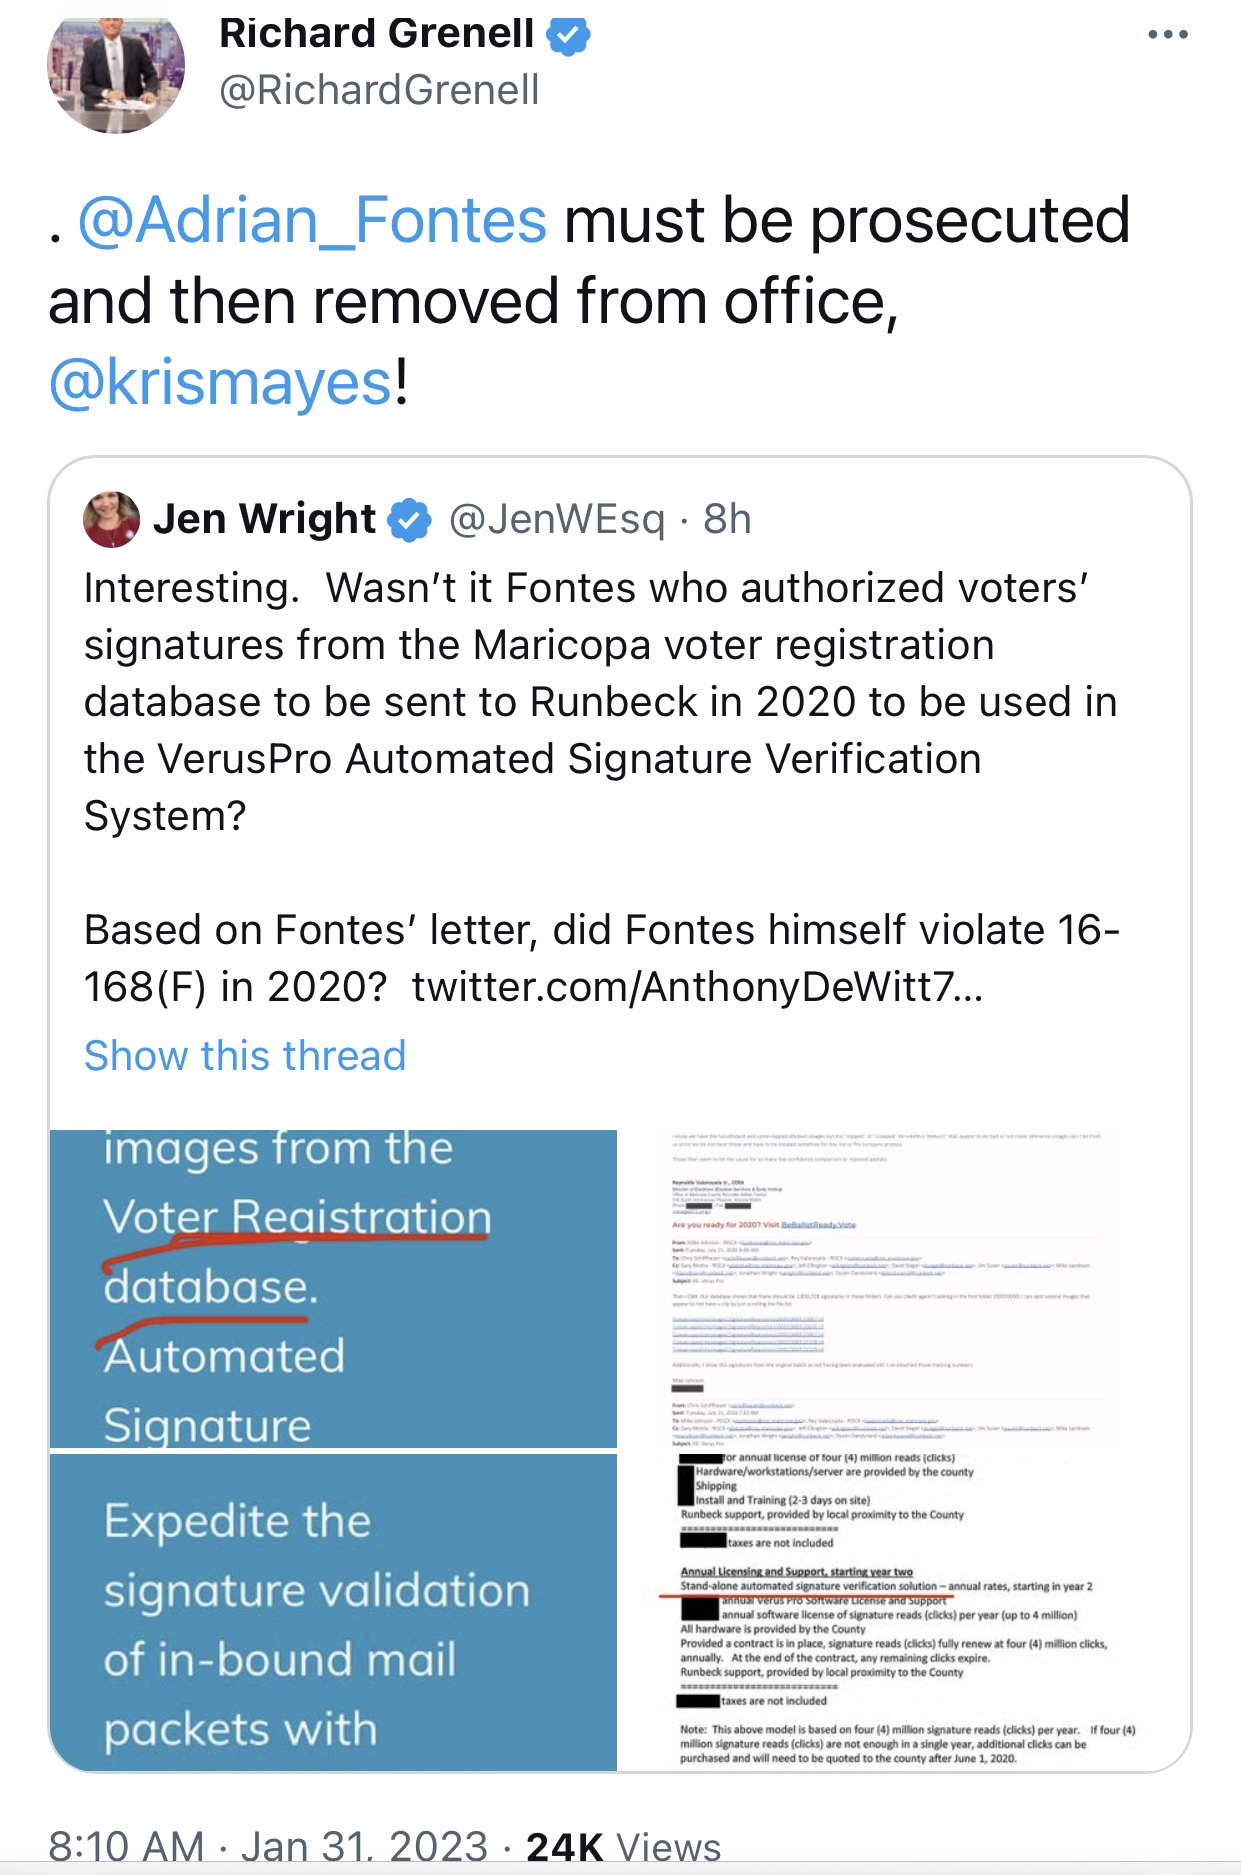Click the 8h timestamp on quoted tweet

pos(727,519)
